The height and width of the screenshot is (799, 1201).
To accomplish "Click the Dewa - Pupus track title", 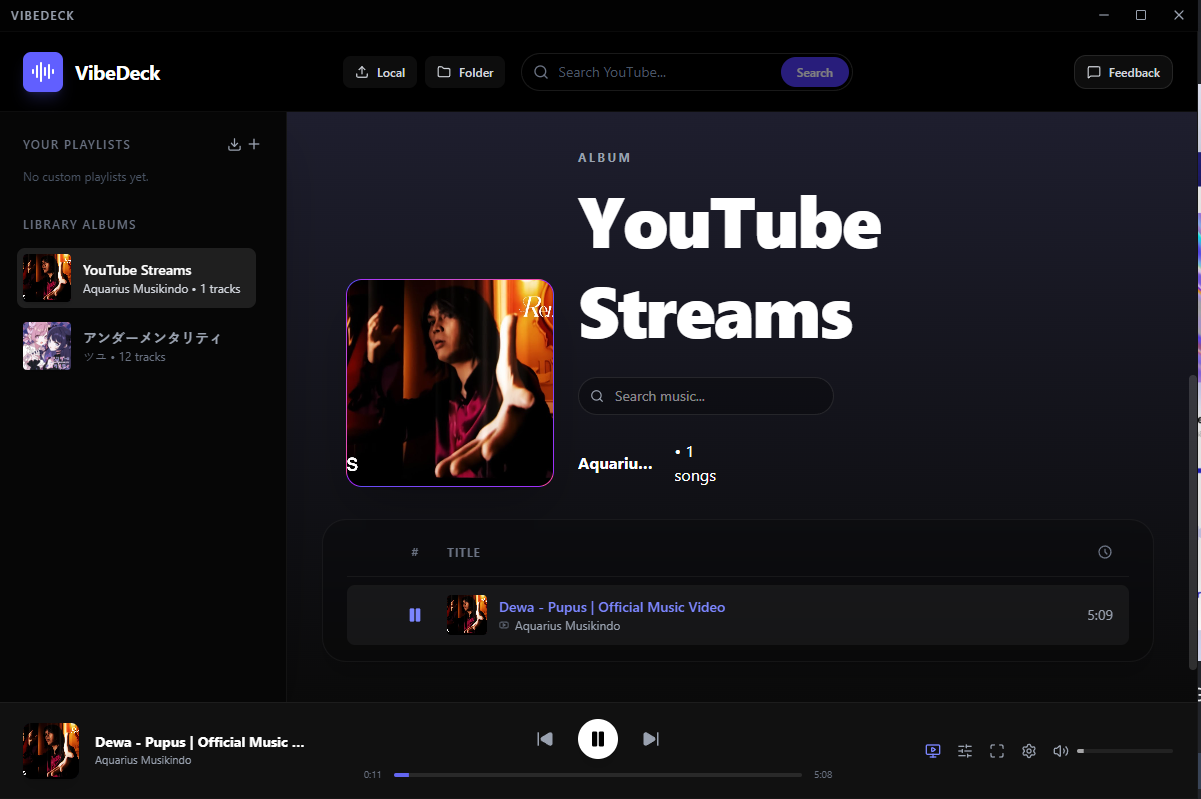I will tap(612, 607).
